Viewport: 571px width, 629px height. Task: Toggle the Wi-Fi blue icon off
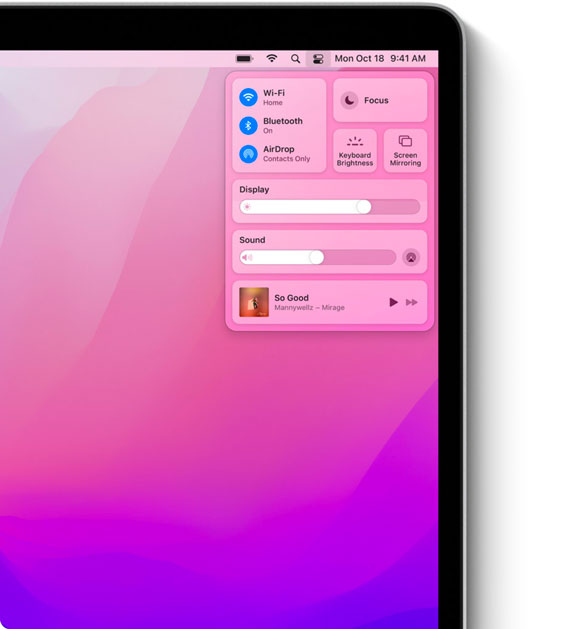(248, 97)
